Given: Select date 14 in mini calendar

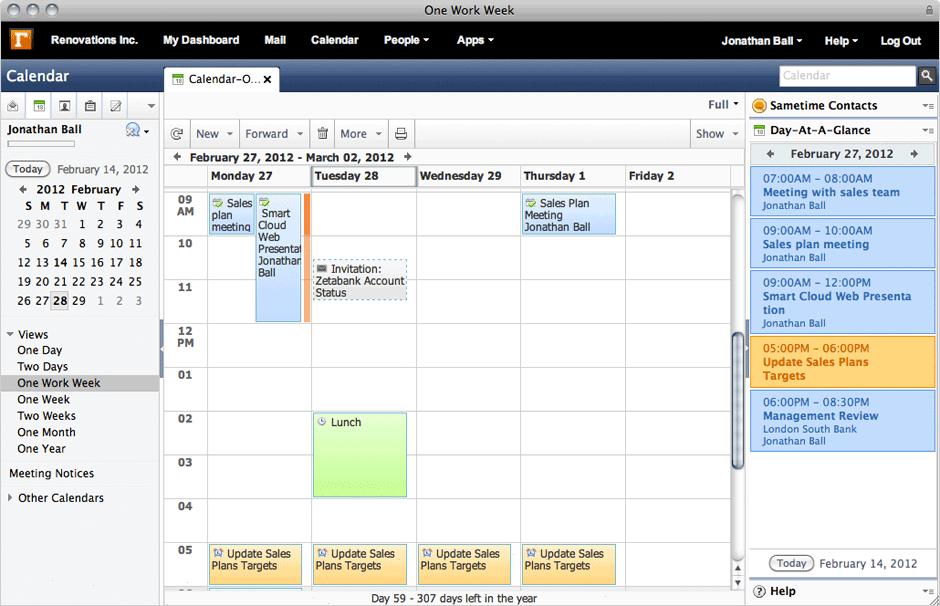Looking at the screenshot, I should pos(60,263).
